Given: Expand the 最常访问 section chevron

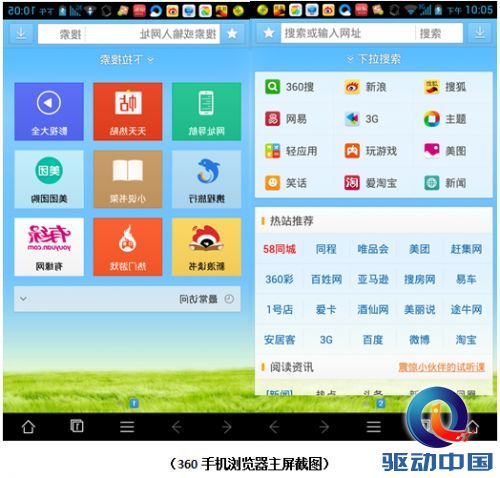Looking at the screenshot, I should [x=23, y=299].
